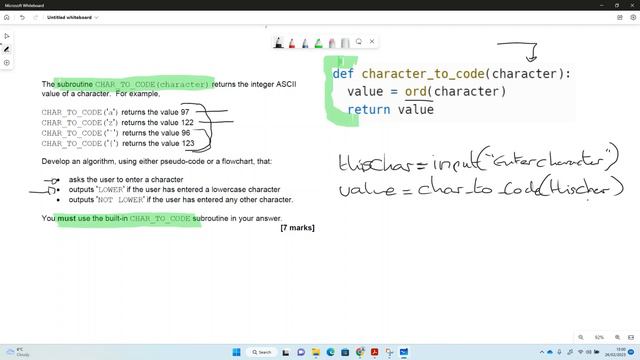Viewport: 640px width, 360px height.
Task: Choose the select pointer tool
Action: tap(7, 36)
